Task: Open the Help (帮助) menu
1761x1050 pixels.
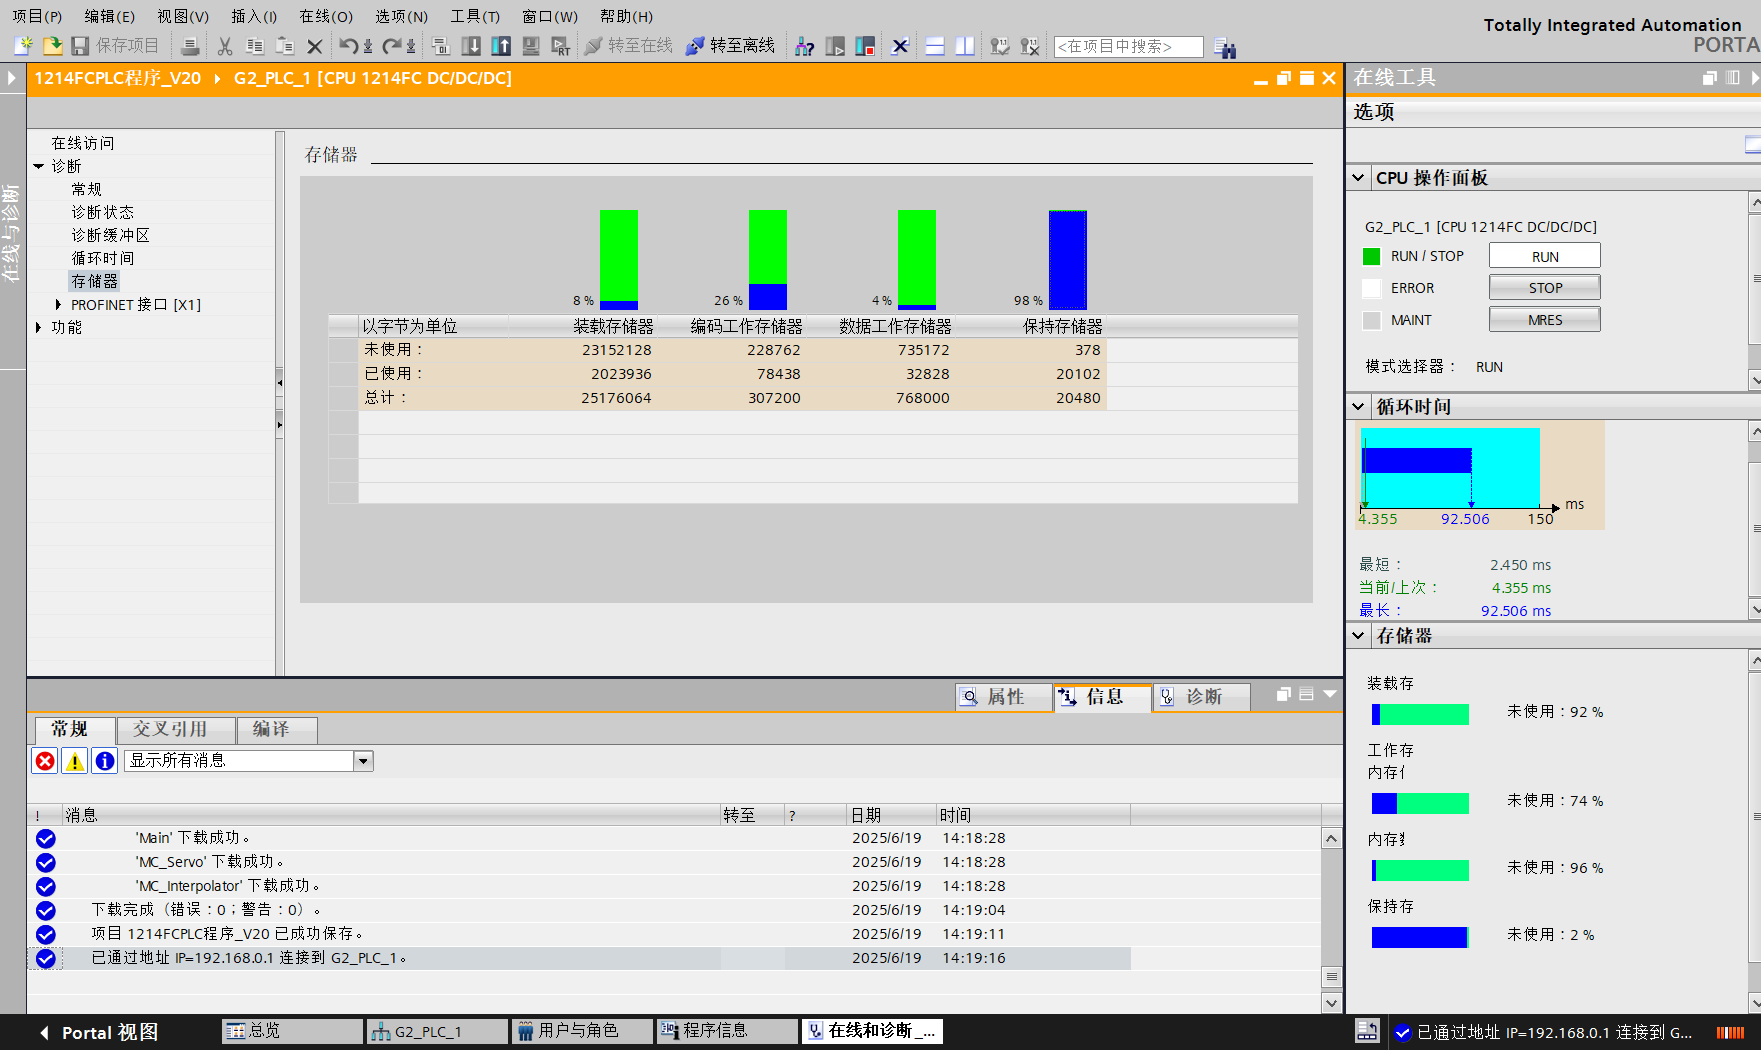Action: tap(626, 16)
